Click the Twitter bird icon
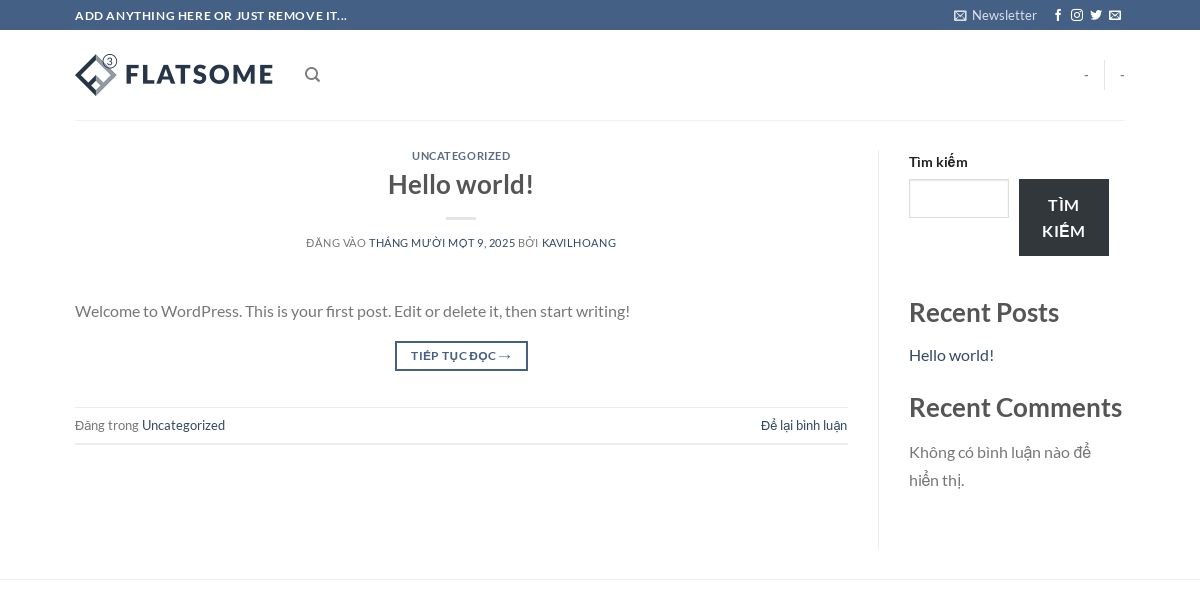Screen dimensions: 1200x600 click(x=1096, y=15)
